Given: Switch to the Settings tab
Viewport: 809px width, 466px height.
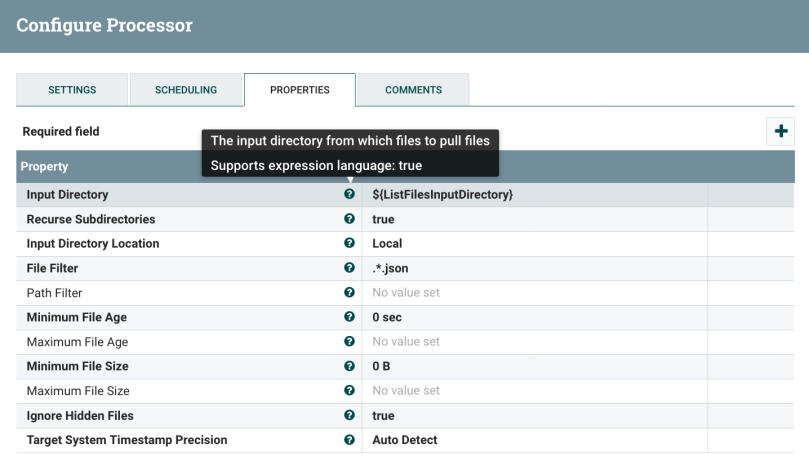Looking at the screenshot, I should [x=72, y=90].
